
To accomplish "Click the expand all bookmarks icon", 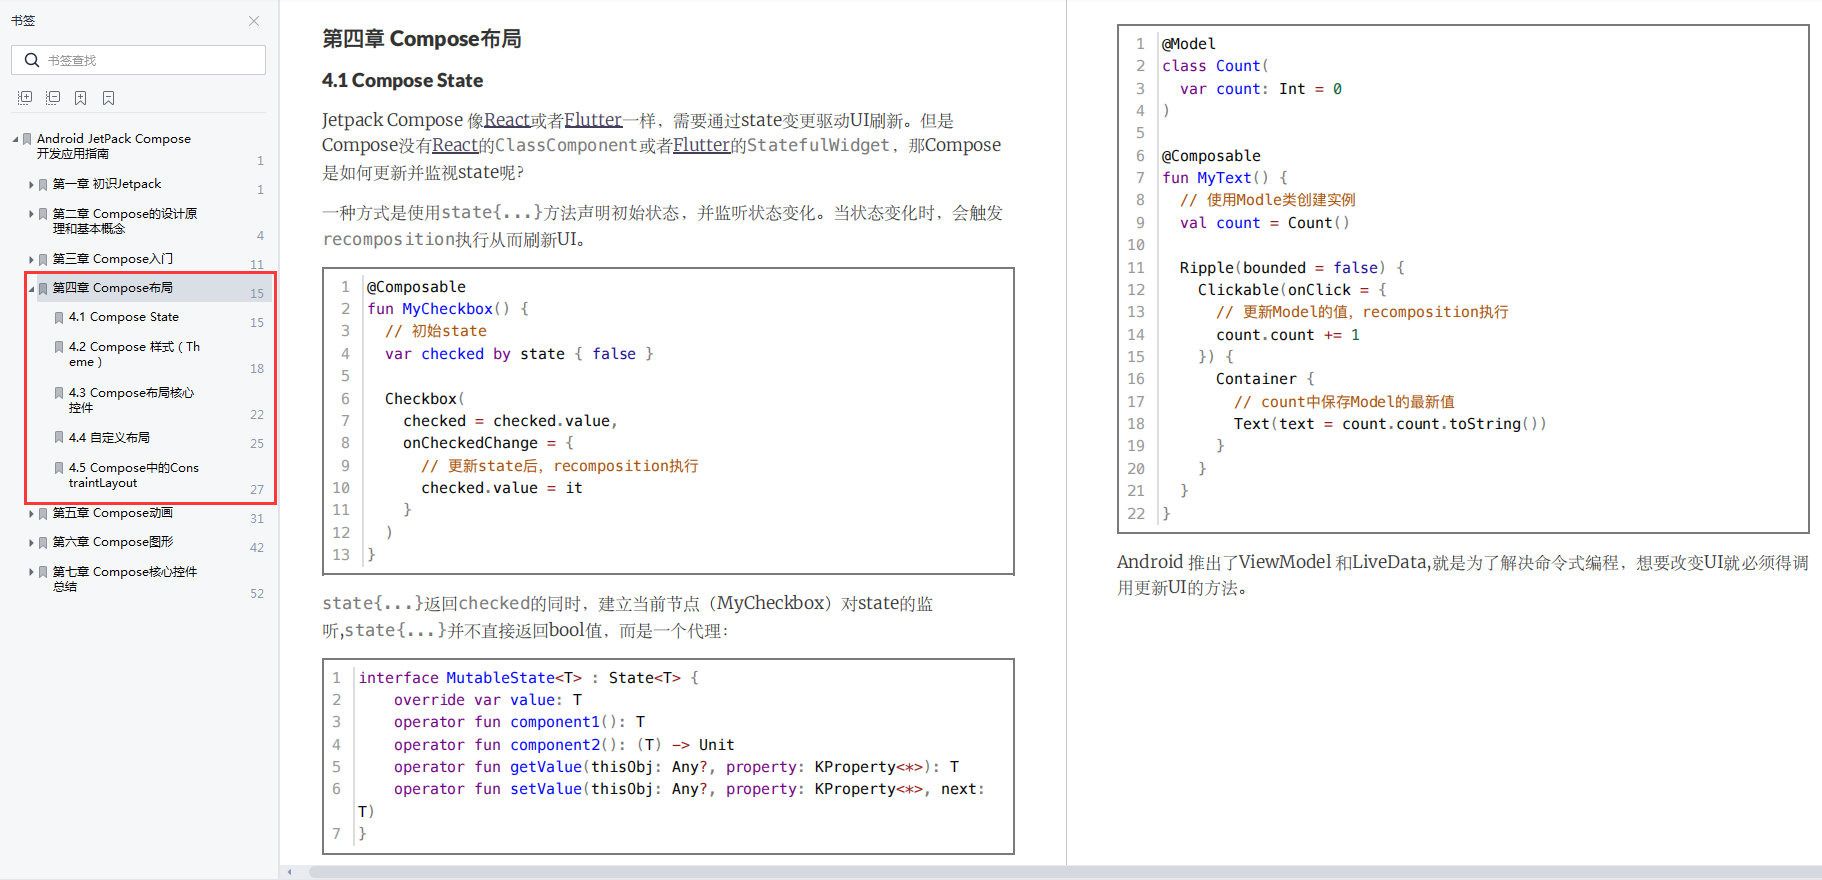I will tap(25, 98).
